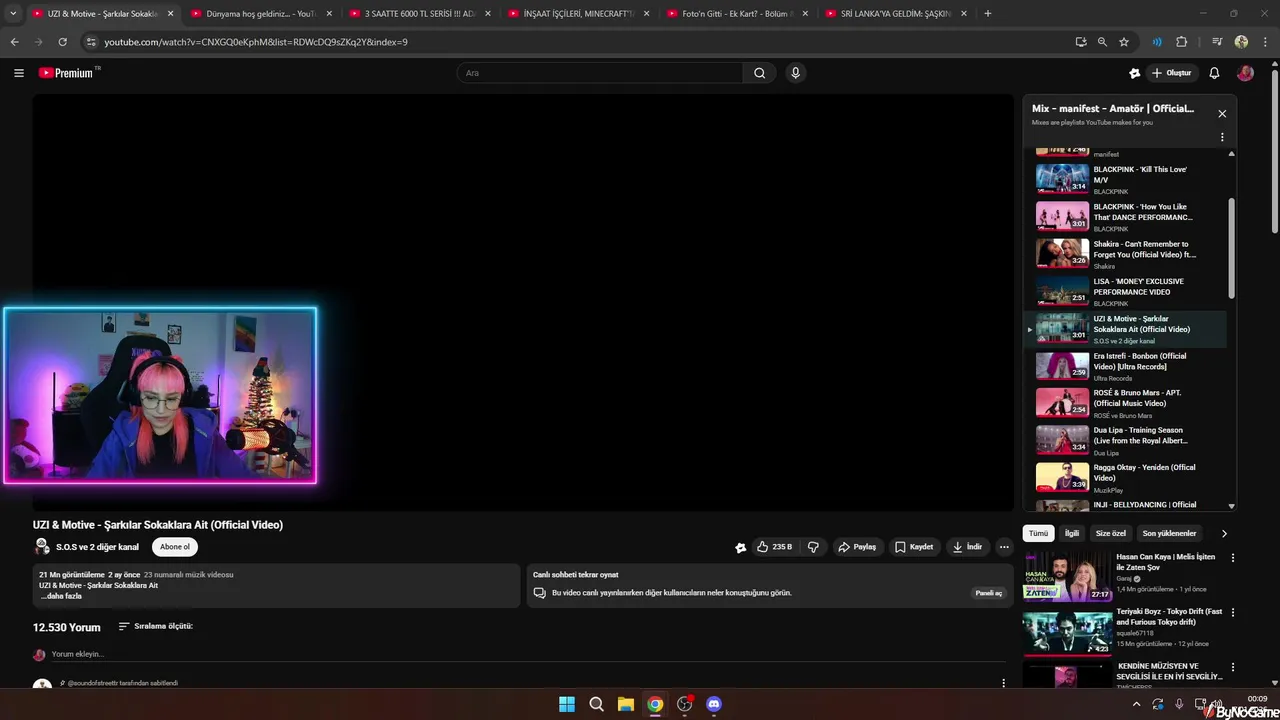Open YouTube notifications bell

pyautogui.click(x=1214, y=73)
